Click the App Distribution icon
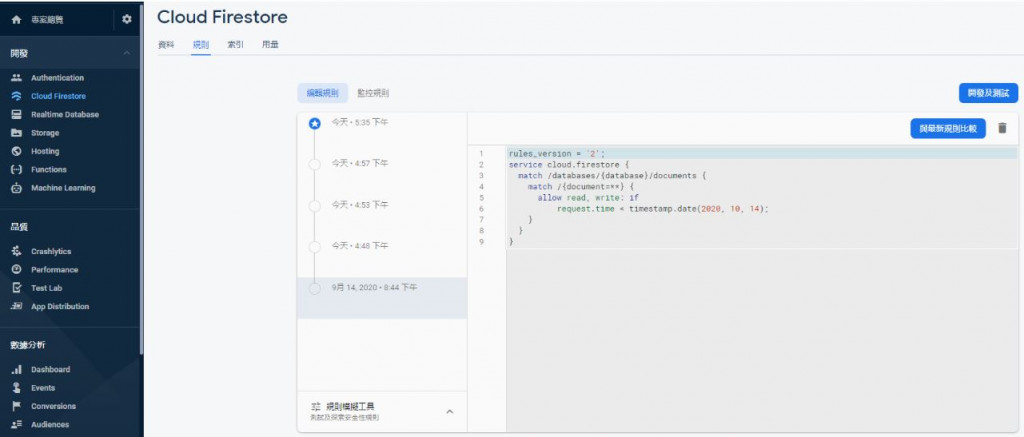Image resolution: width=1024 pixels, height=437 pixels. pyautogui.click(x=17, y=306)
